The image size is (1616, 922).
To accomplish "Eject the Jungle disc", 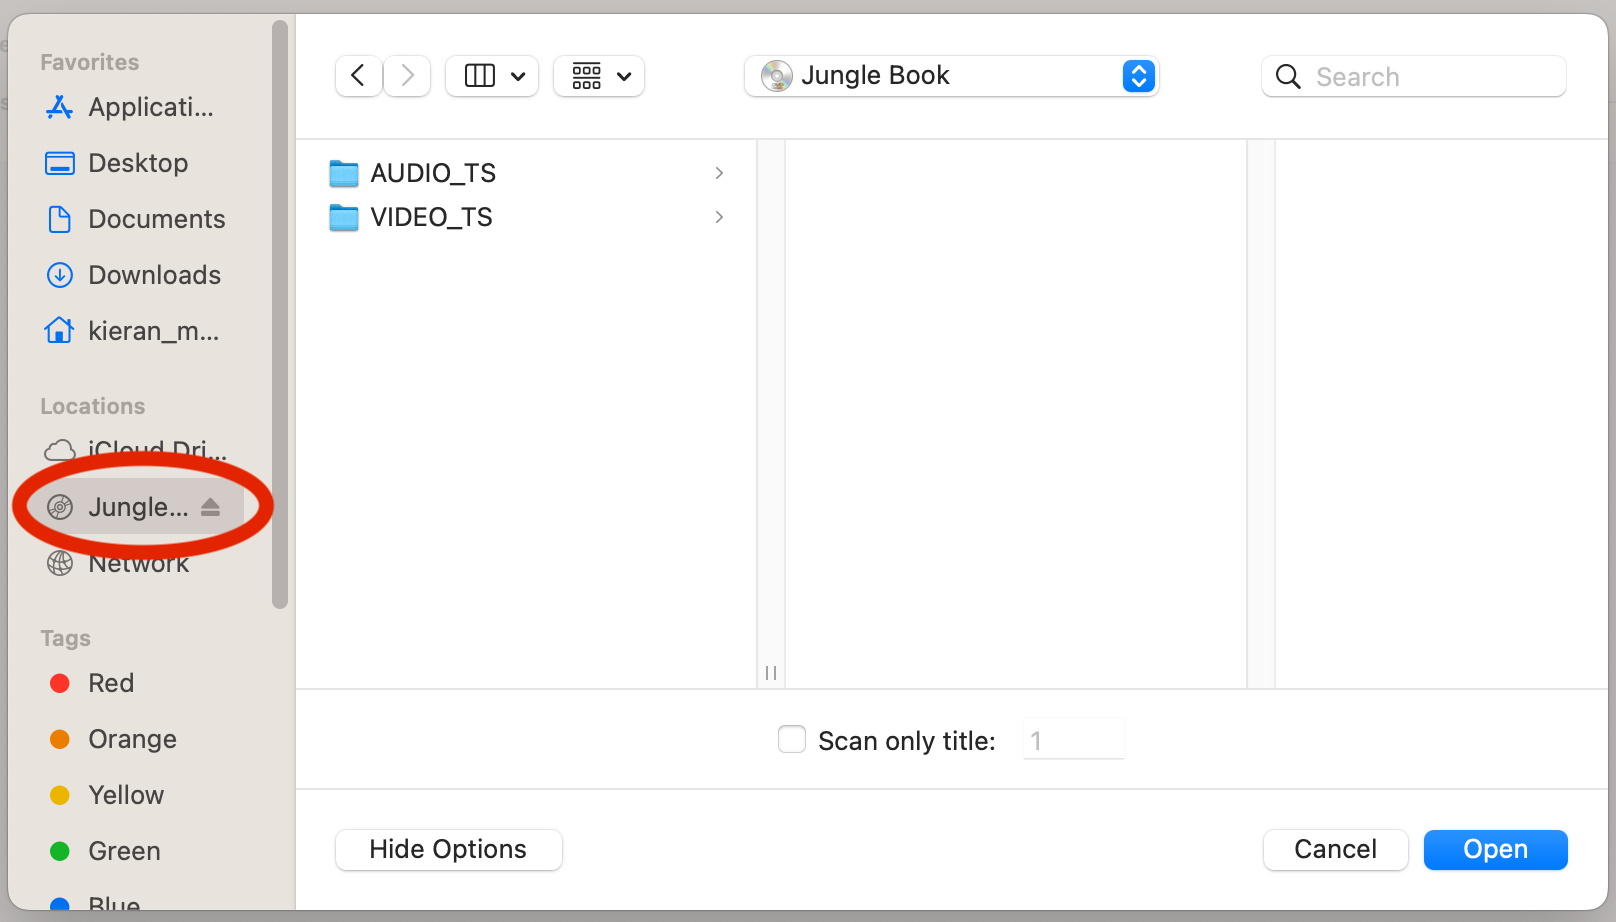I will (x=210, y=507).
